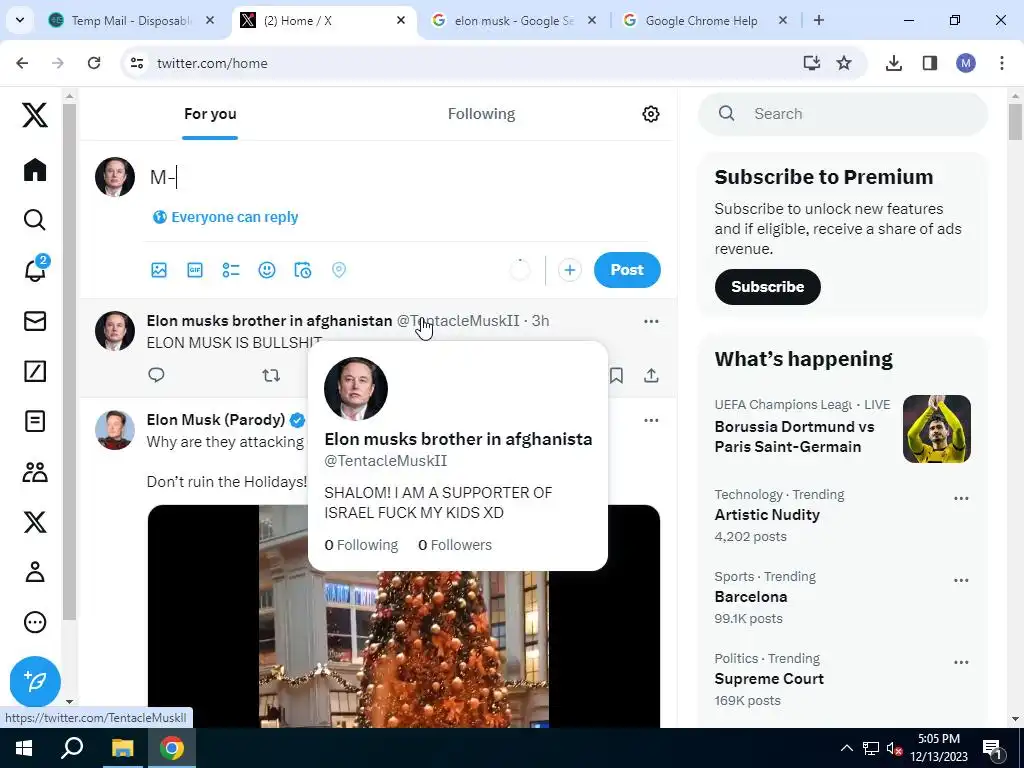Open Grok slash icon in sidebar

coord(35,371)
